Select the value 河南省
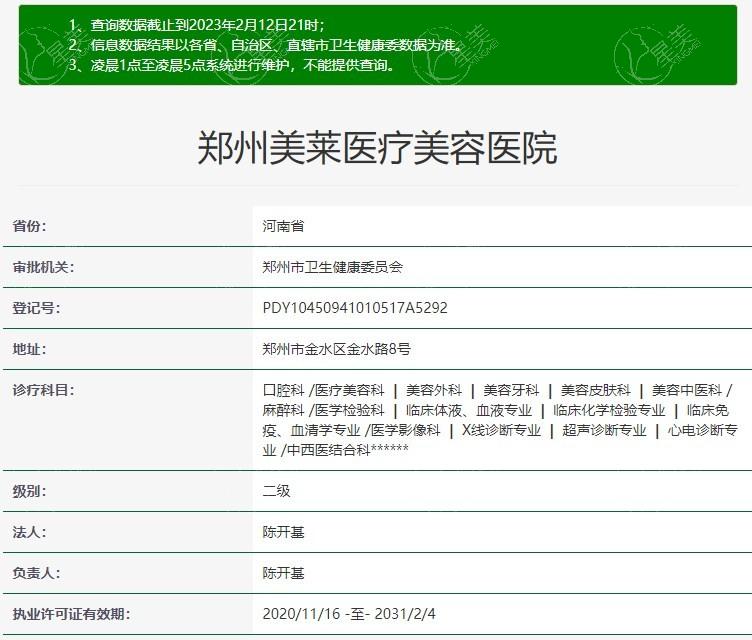 pos(283,226)
